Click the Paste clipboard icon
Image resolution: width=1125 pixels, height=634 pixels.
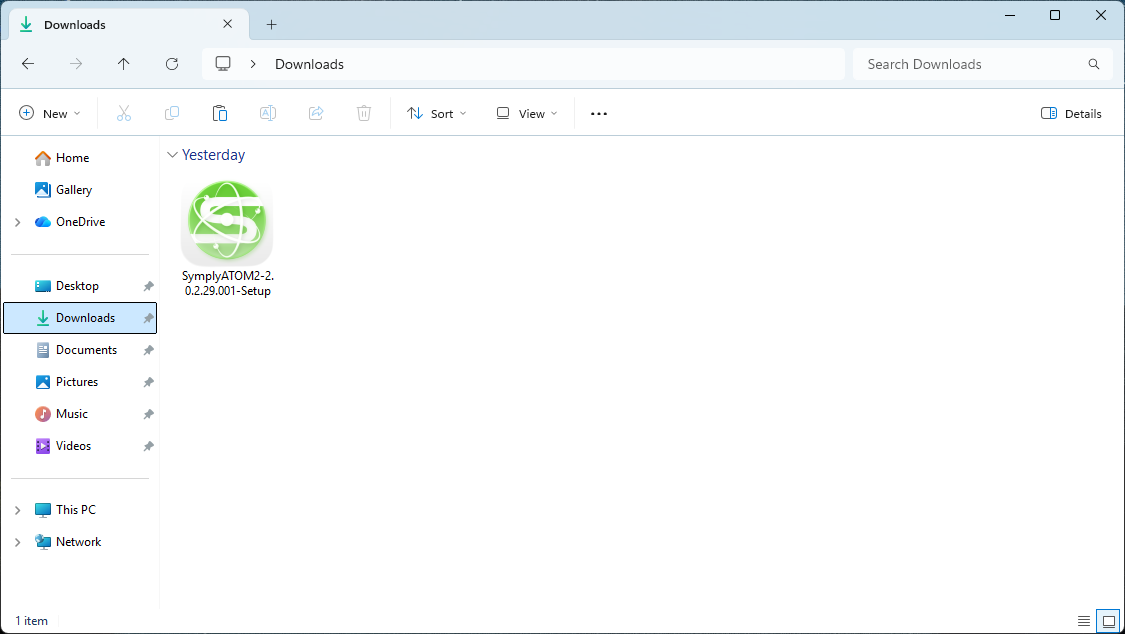(220, 113)
